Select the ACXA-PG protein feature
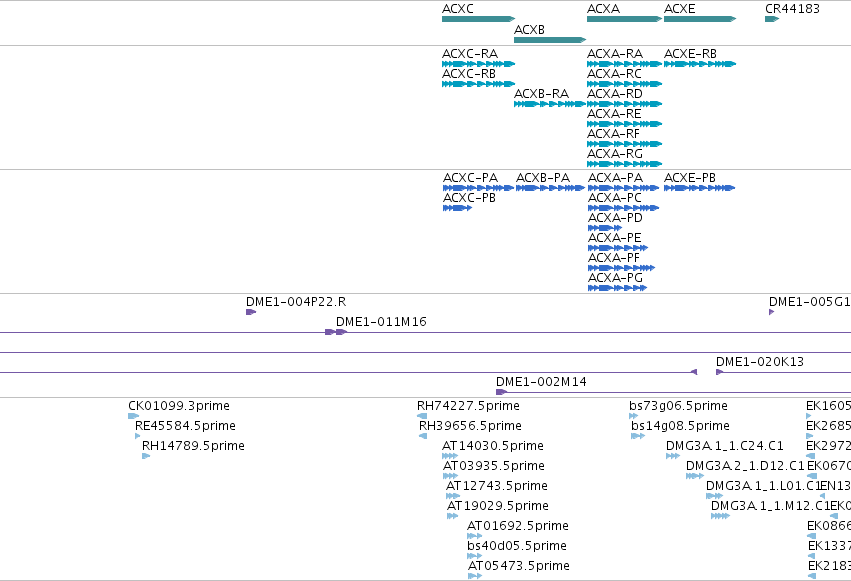This screenshot has width=851, height=581. (x=617, y=288)
